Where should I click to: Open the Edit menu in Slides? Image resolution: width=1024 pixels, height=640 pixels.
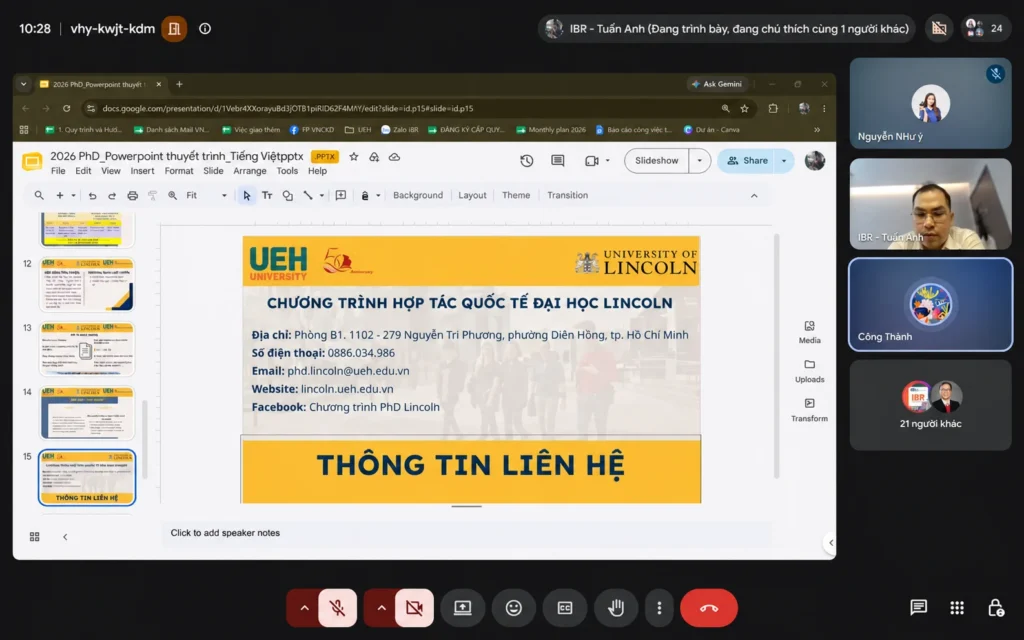point(83,170)
